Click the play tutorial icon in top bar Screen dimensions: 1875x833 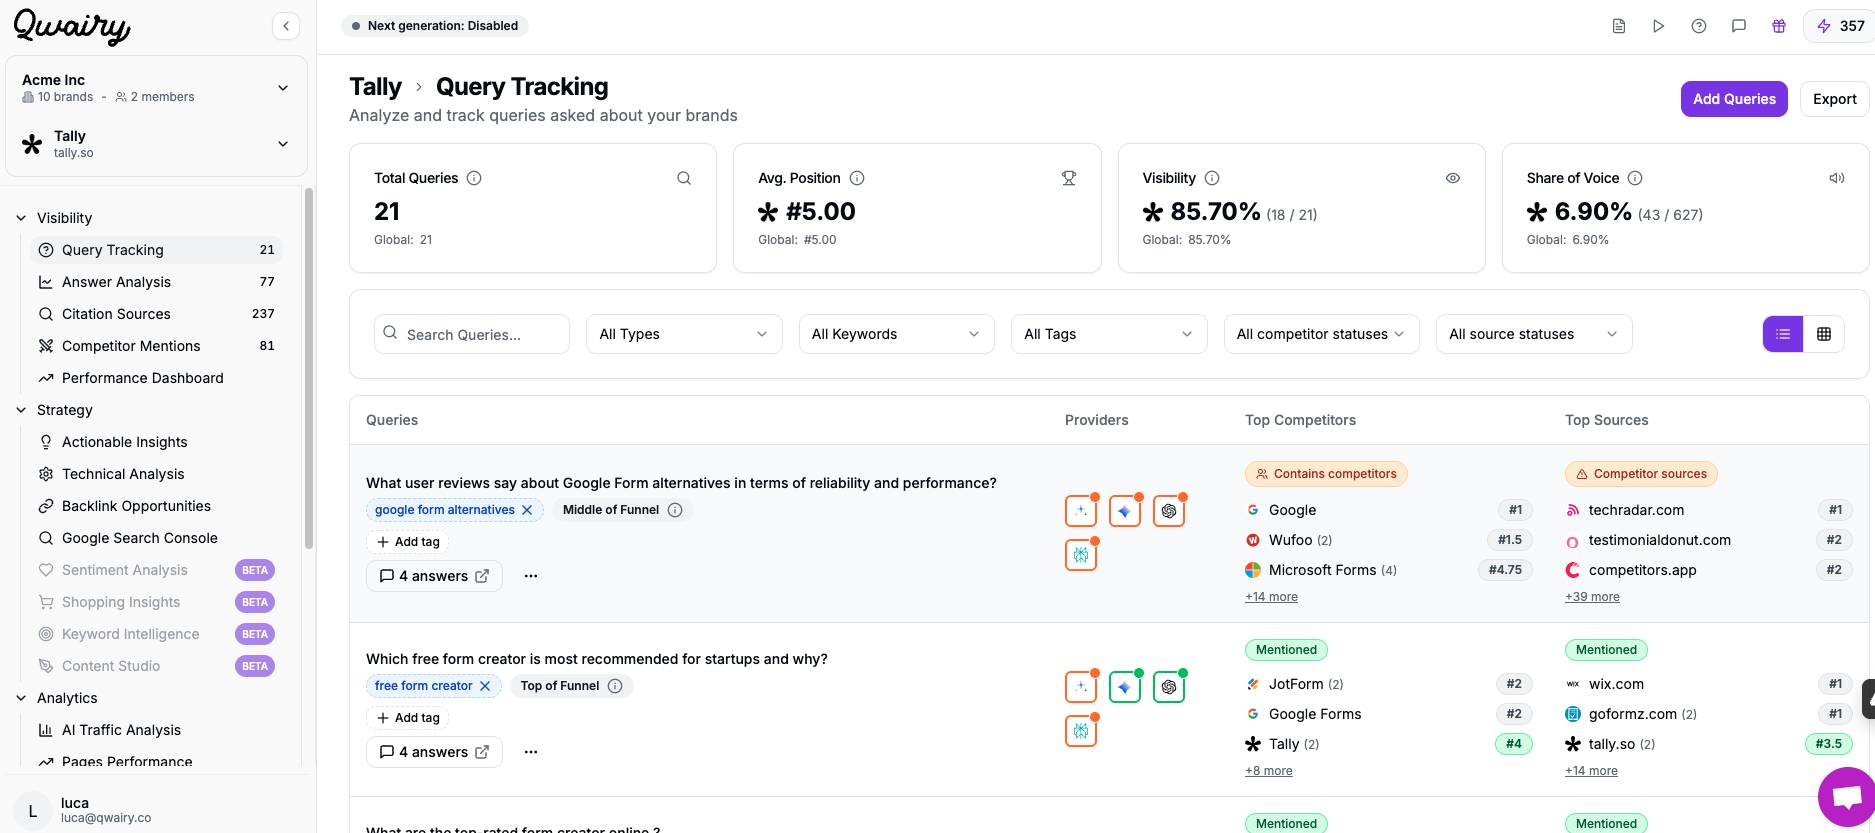click(x=1659, y=26)
